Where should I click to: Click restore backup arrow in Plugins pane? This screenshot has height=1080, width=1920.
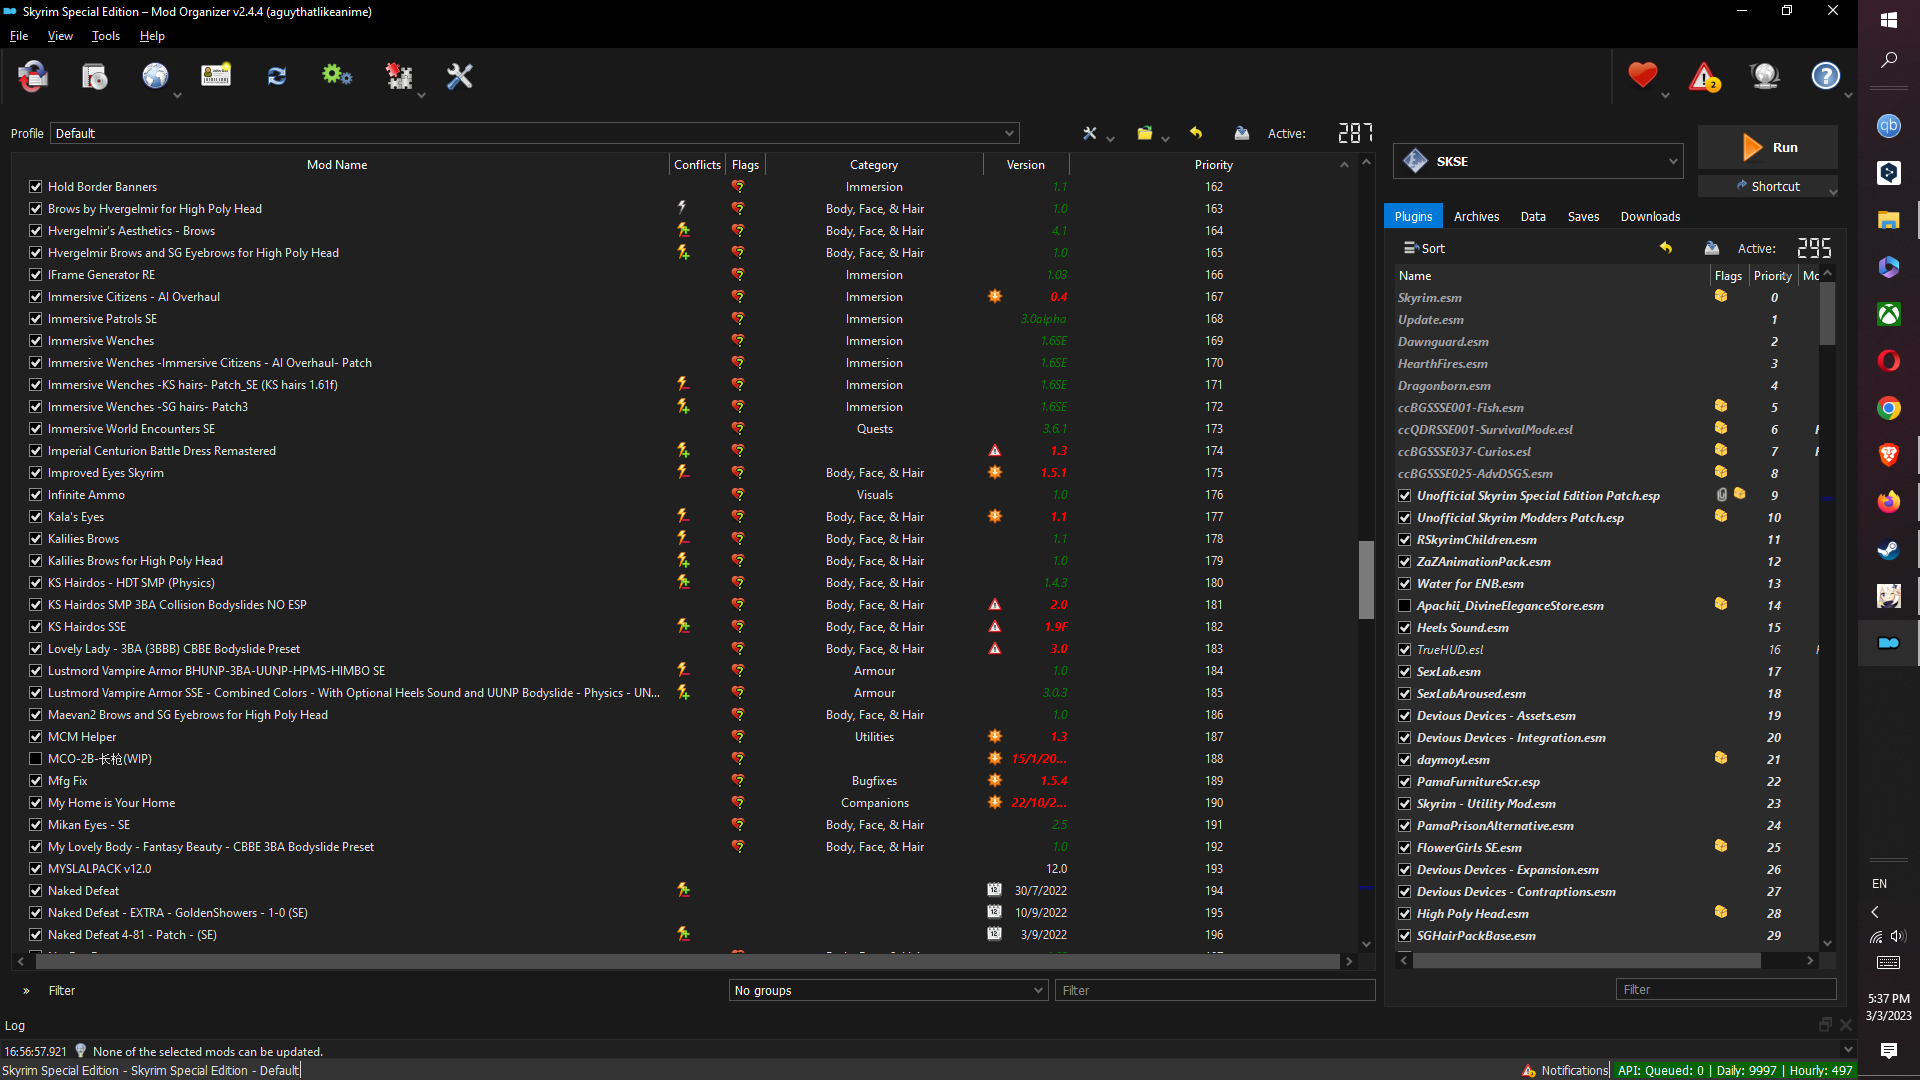pos(1666,248)
